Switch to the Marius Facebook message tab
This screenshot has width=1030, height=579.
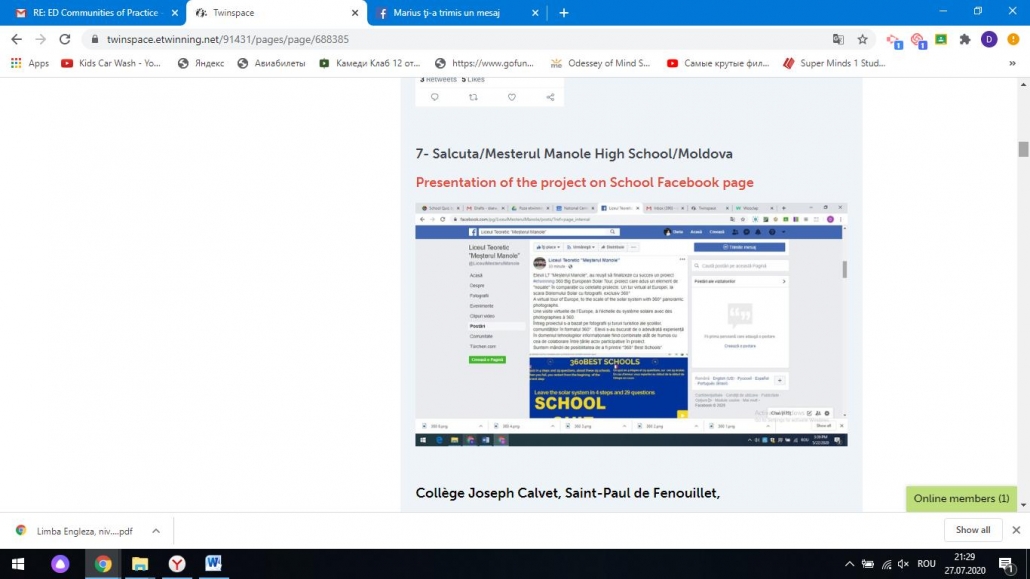452,13
